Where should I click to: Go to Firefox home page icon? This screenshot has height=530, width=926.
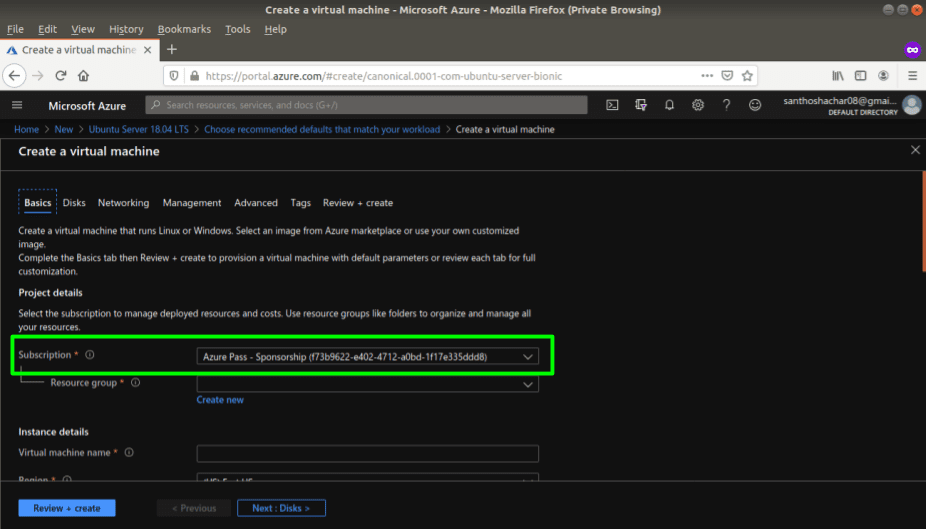tap(83, 76)
